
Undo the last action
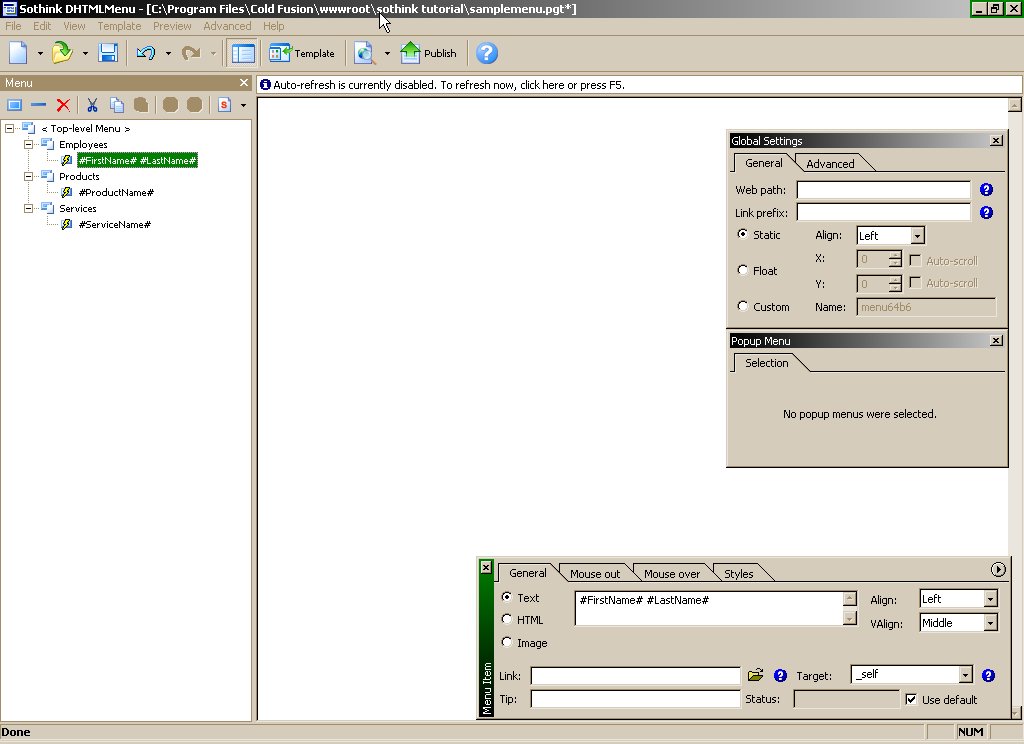tap(146, 53)
